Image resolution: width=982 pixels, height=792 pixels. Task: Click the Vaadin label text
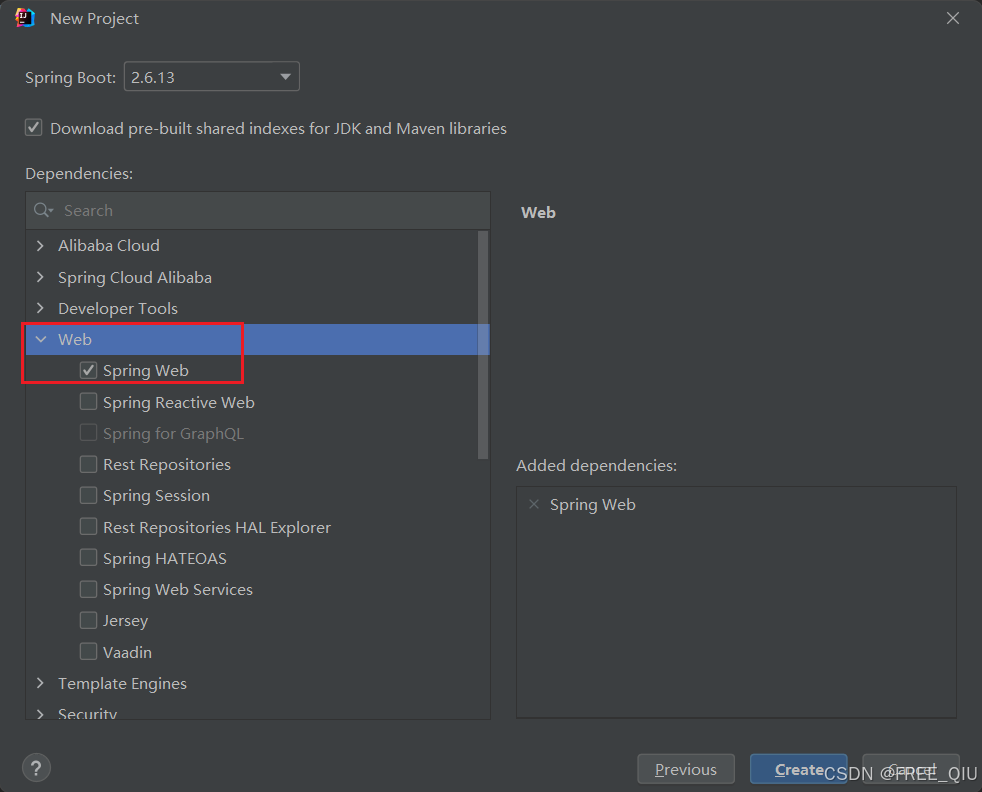point(127,652)
